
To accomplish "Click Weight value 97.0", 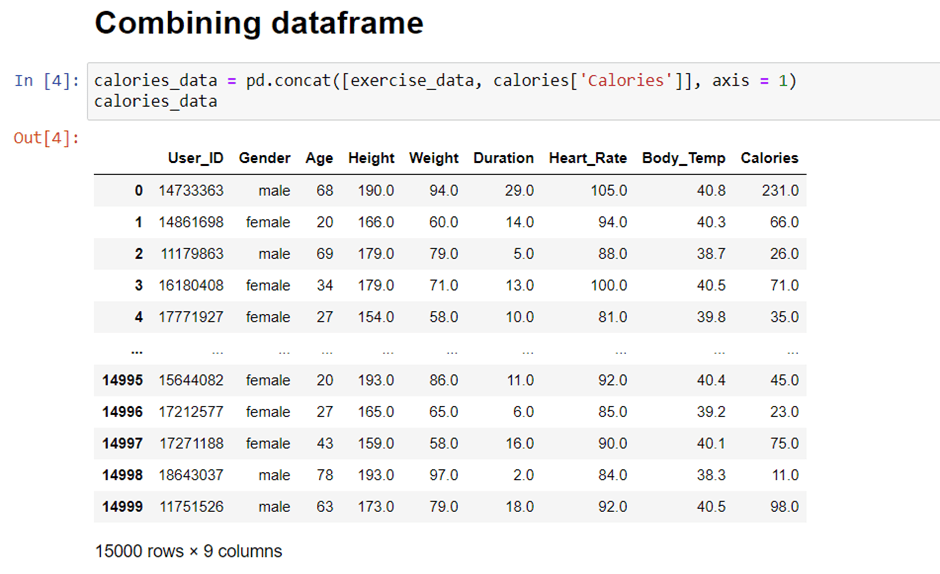I will 444,476.
